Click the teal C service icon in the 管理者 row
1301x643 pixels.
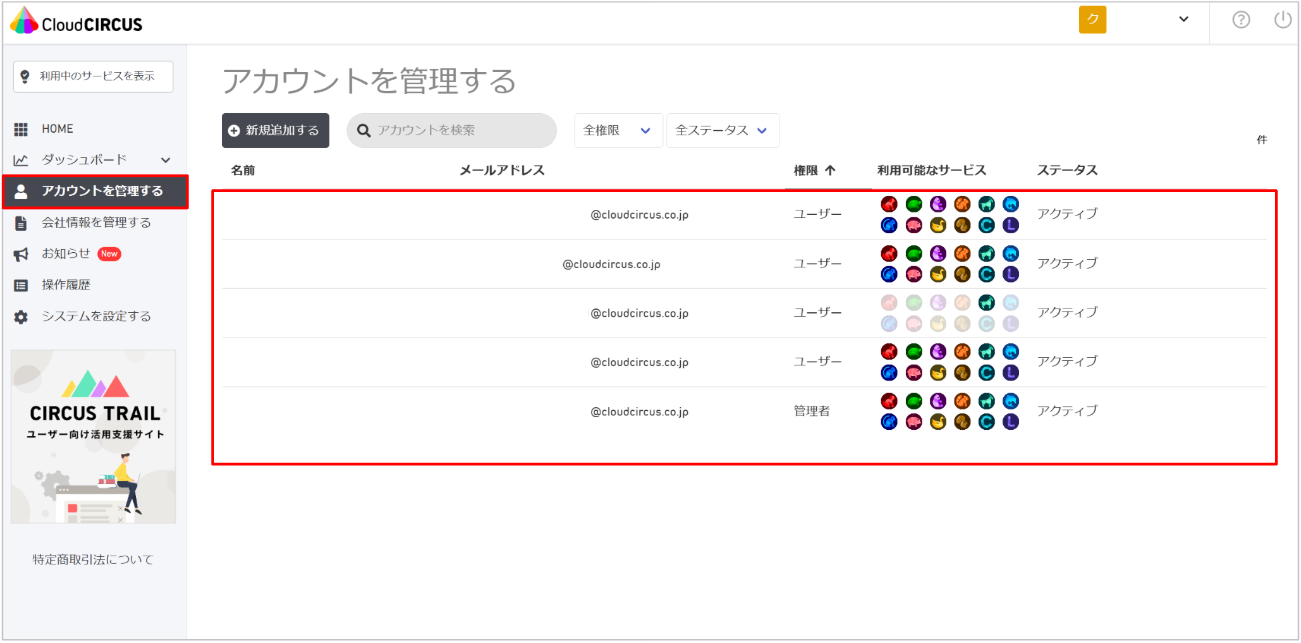[986, 422]
